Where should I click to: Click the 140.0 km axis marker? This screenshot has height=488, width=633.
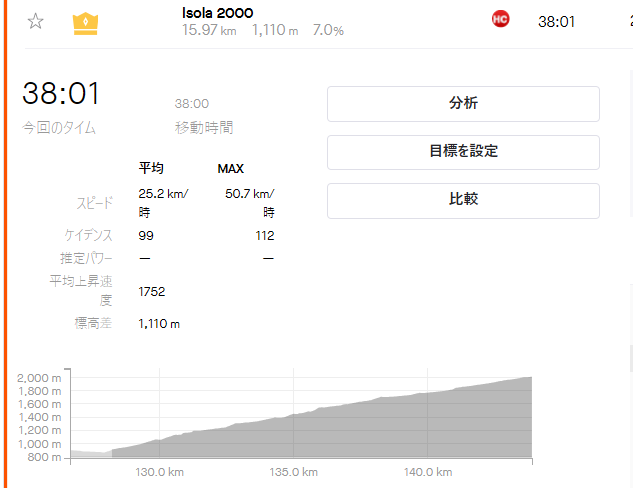point(427,472)
